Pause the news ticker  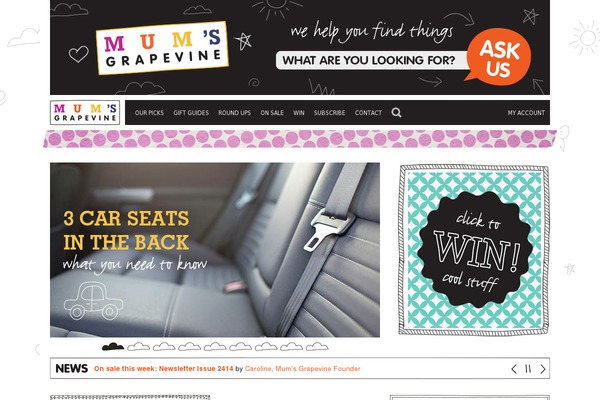(x=528, y=369)
